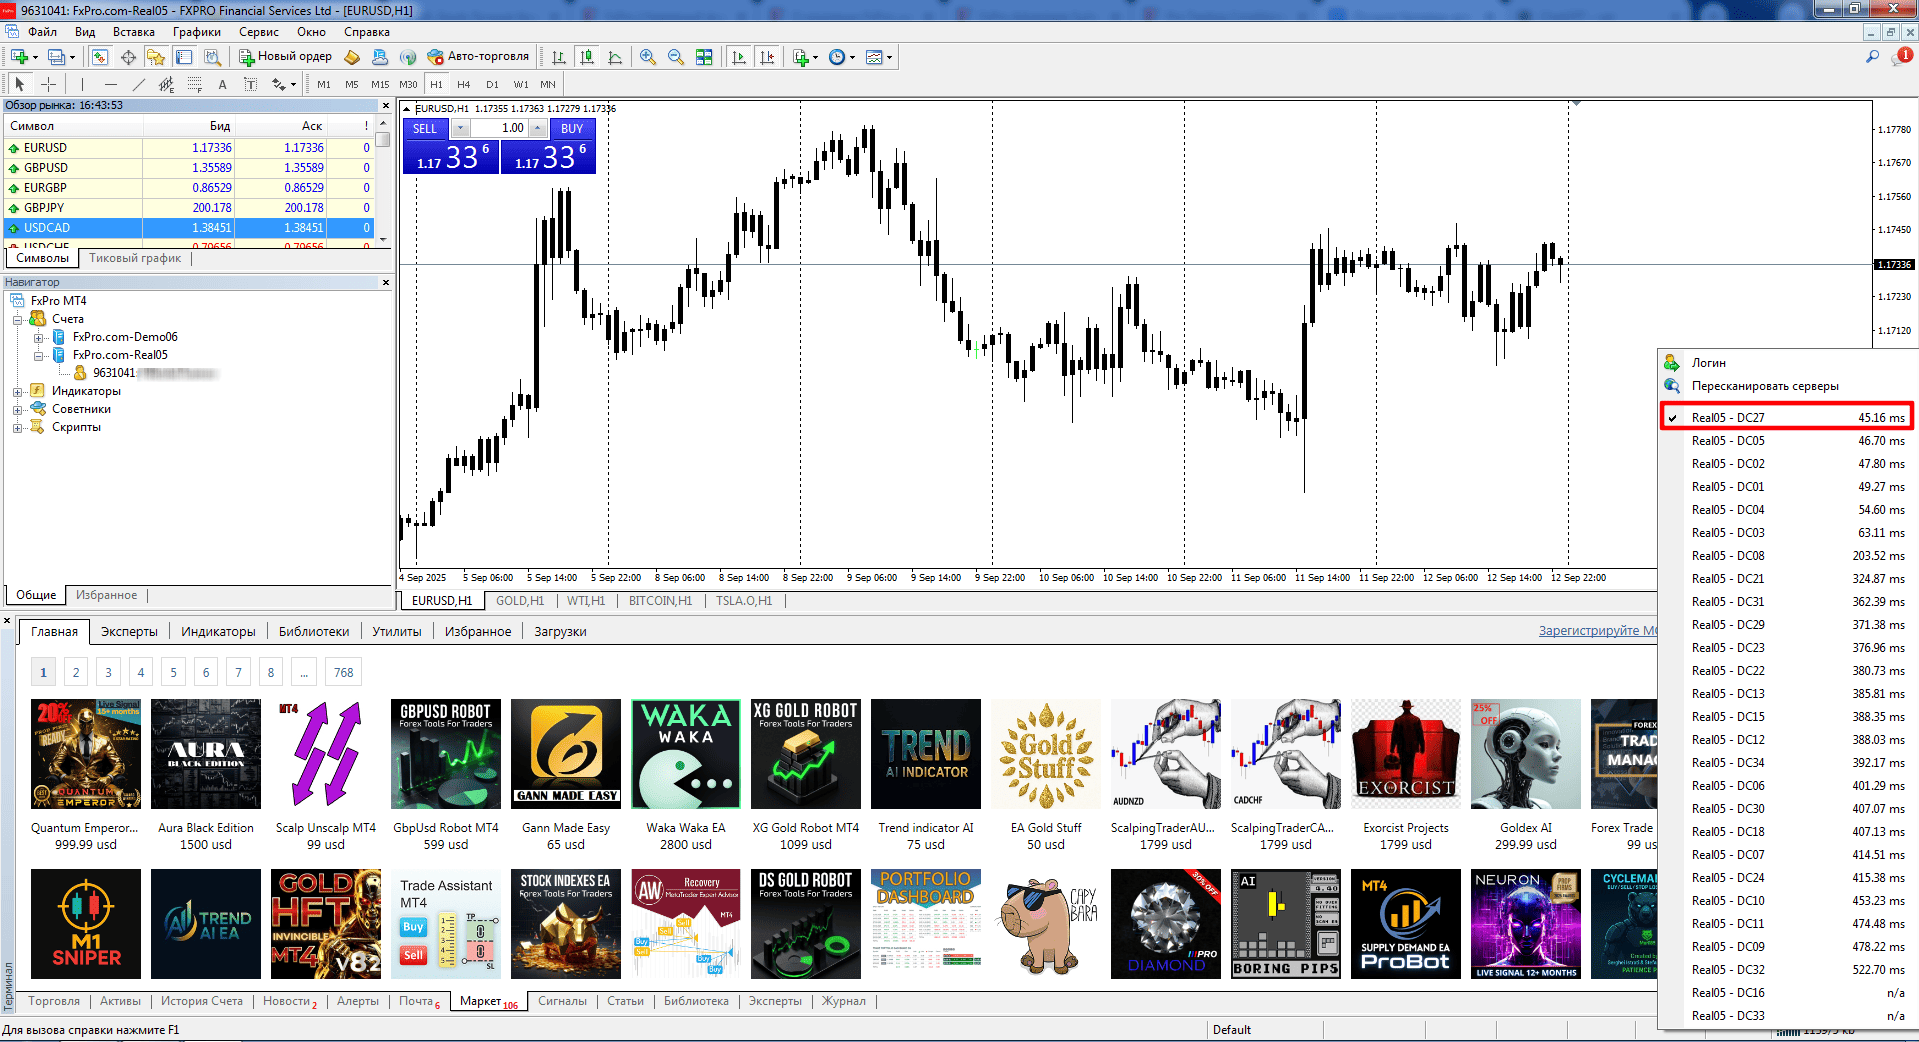Click the zoom in magnifier icon

click(648, 57)
